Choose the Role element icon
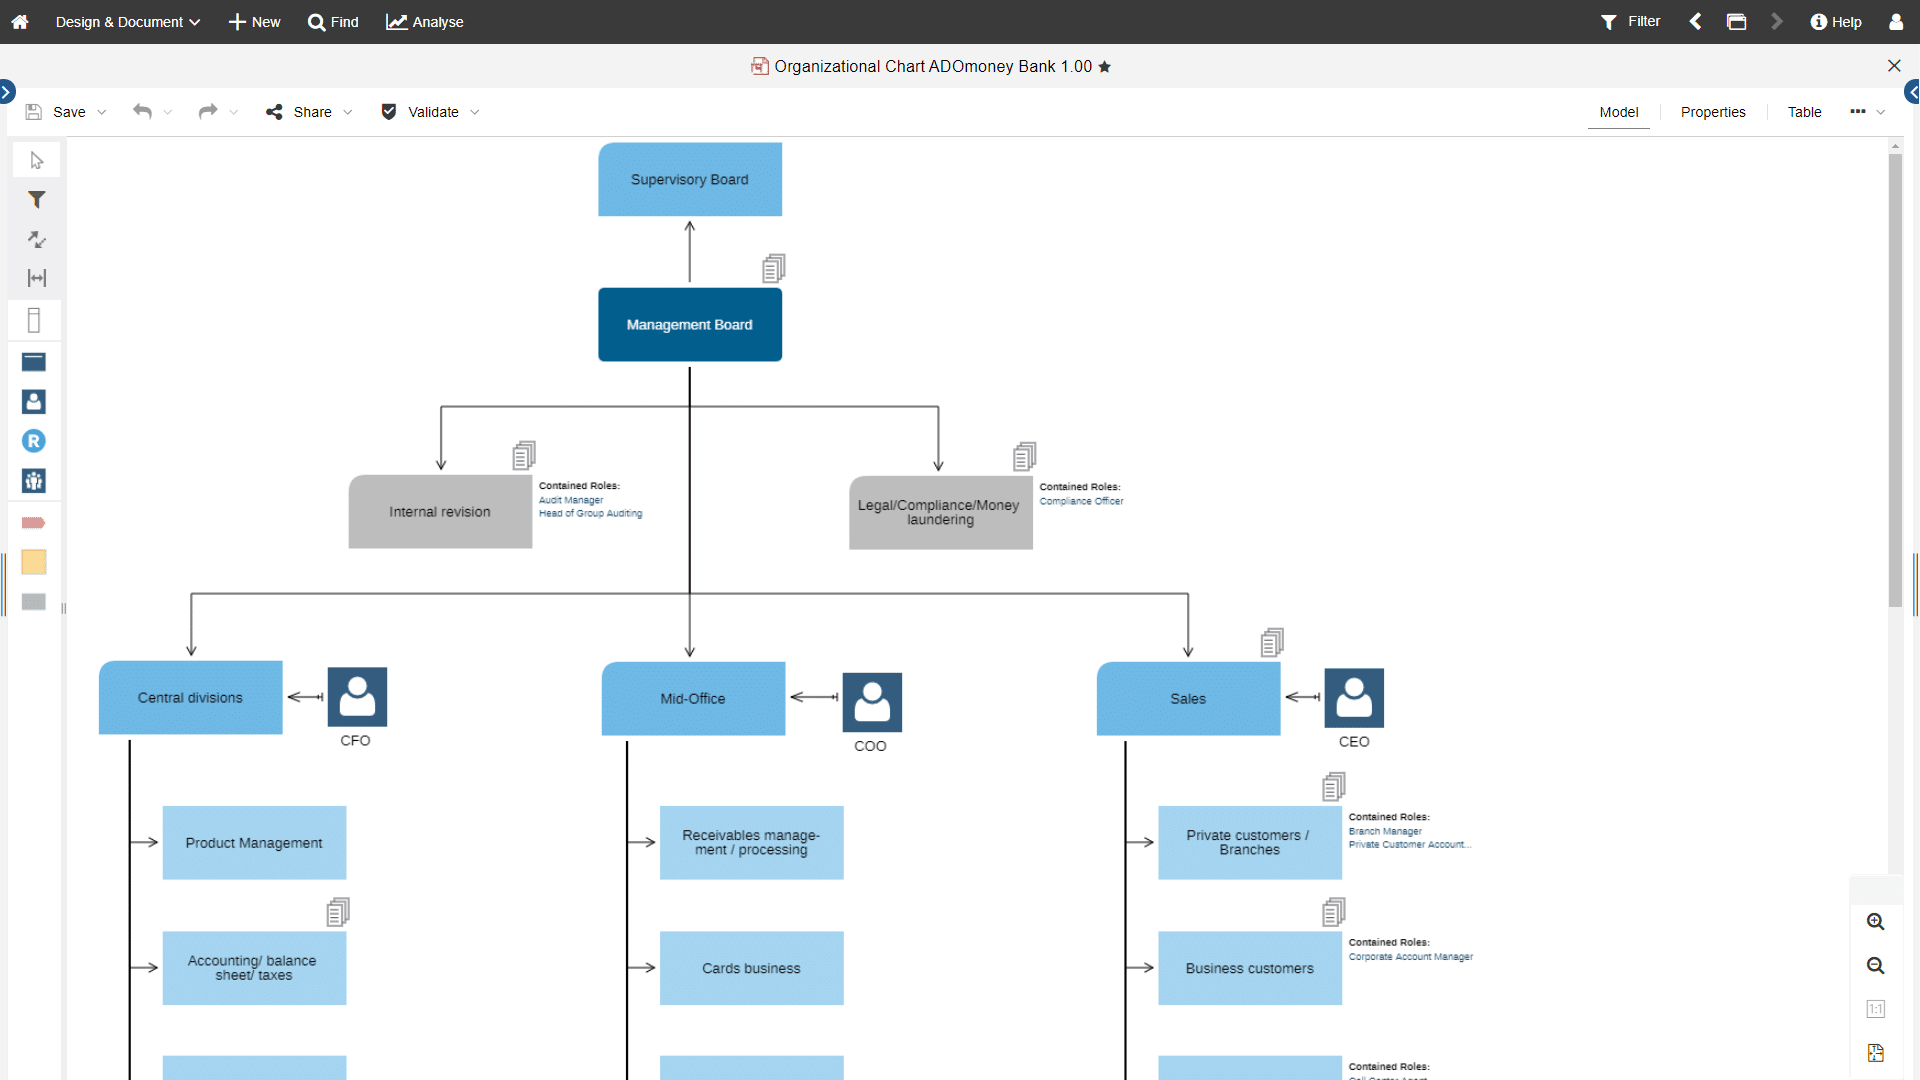 (34, 441)
